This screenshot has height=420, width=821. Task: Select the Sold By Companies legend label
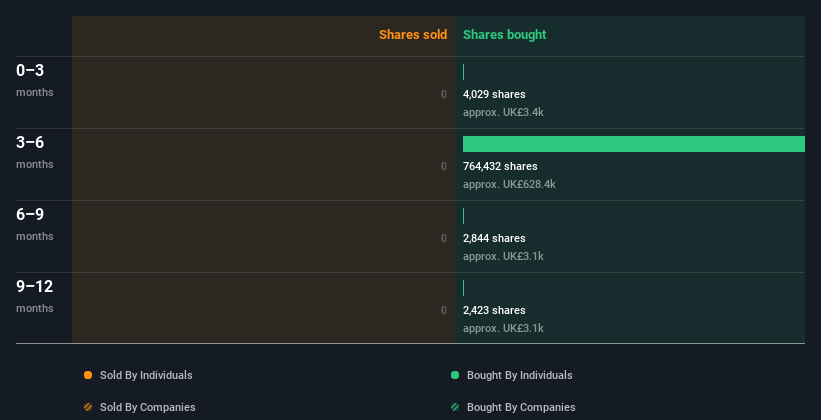(x=148, y=407)
